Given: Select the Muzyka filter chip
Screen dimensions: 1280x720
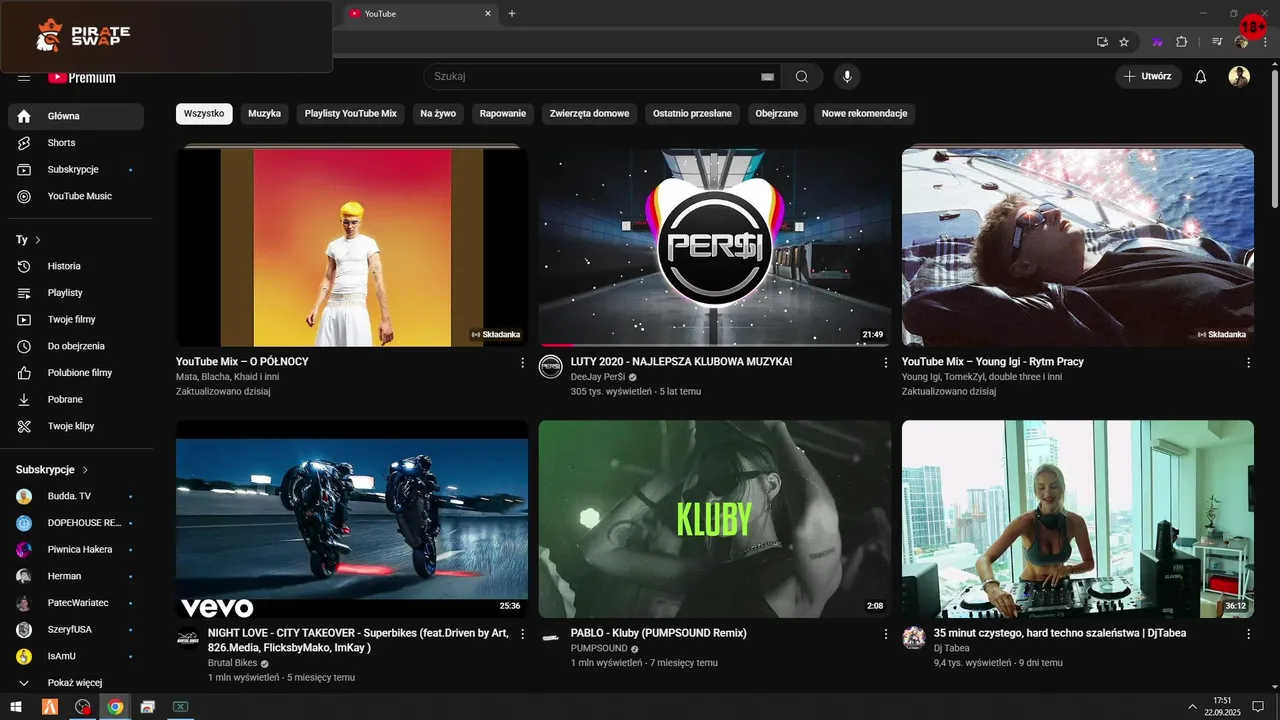Looking at the screenshot, I should 264,114.
